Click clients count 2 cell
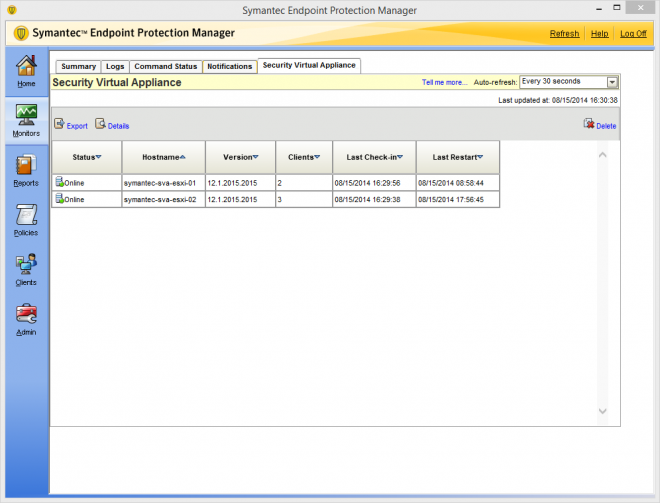 (x=304, y=183)
